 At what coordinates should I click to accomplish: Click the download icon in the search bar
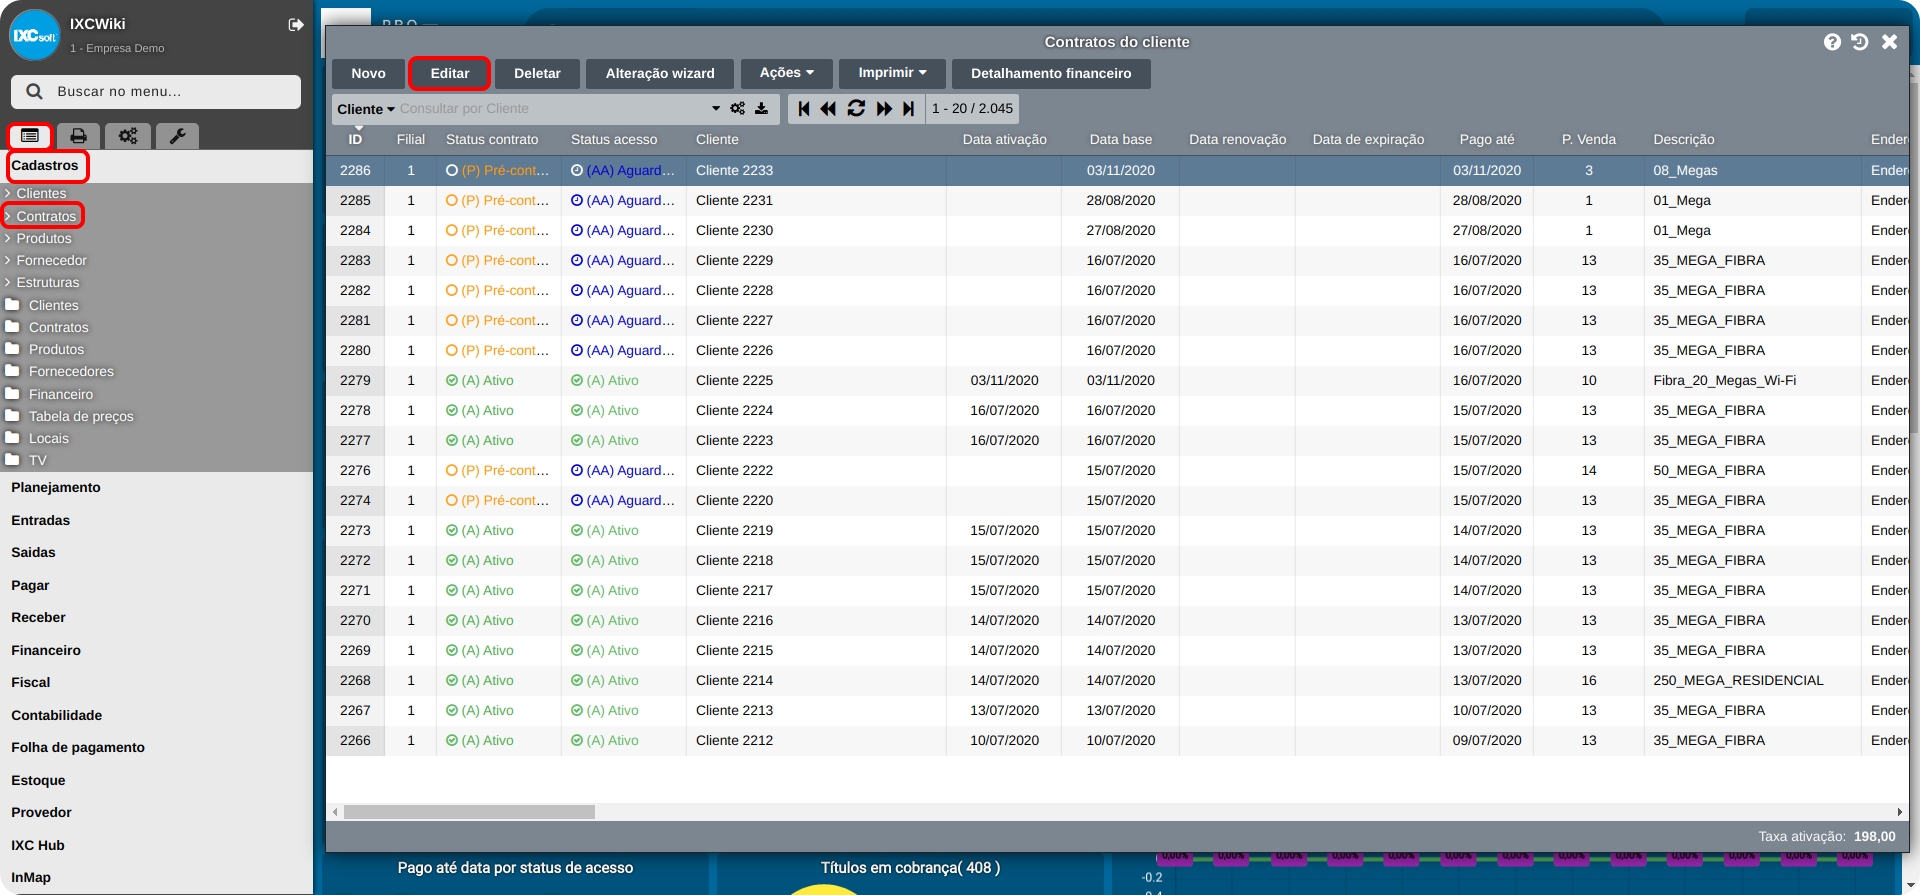pos(761,109)
